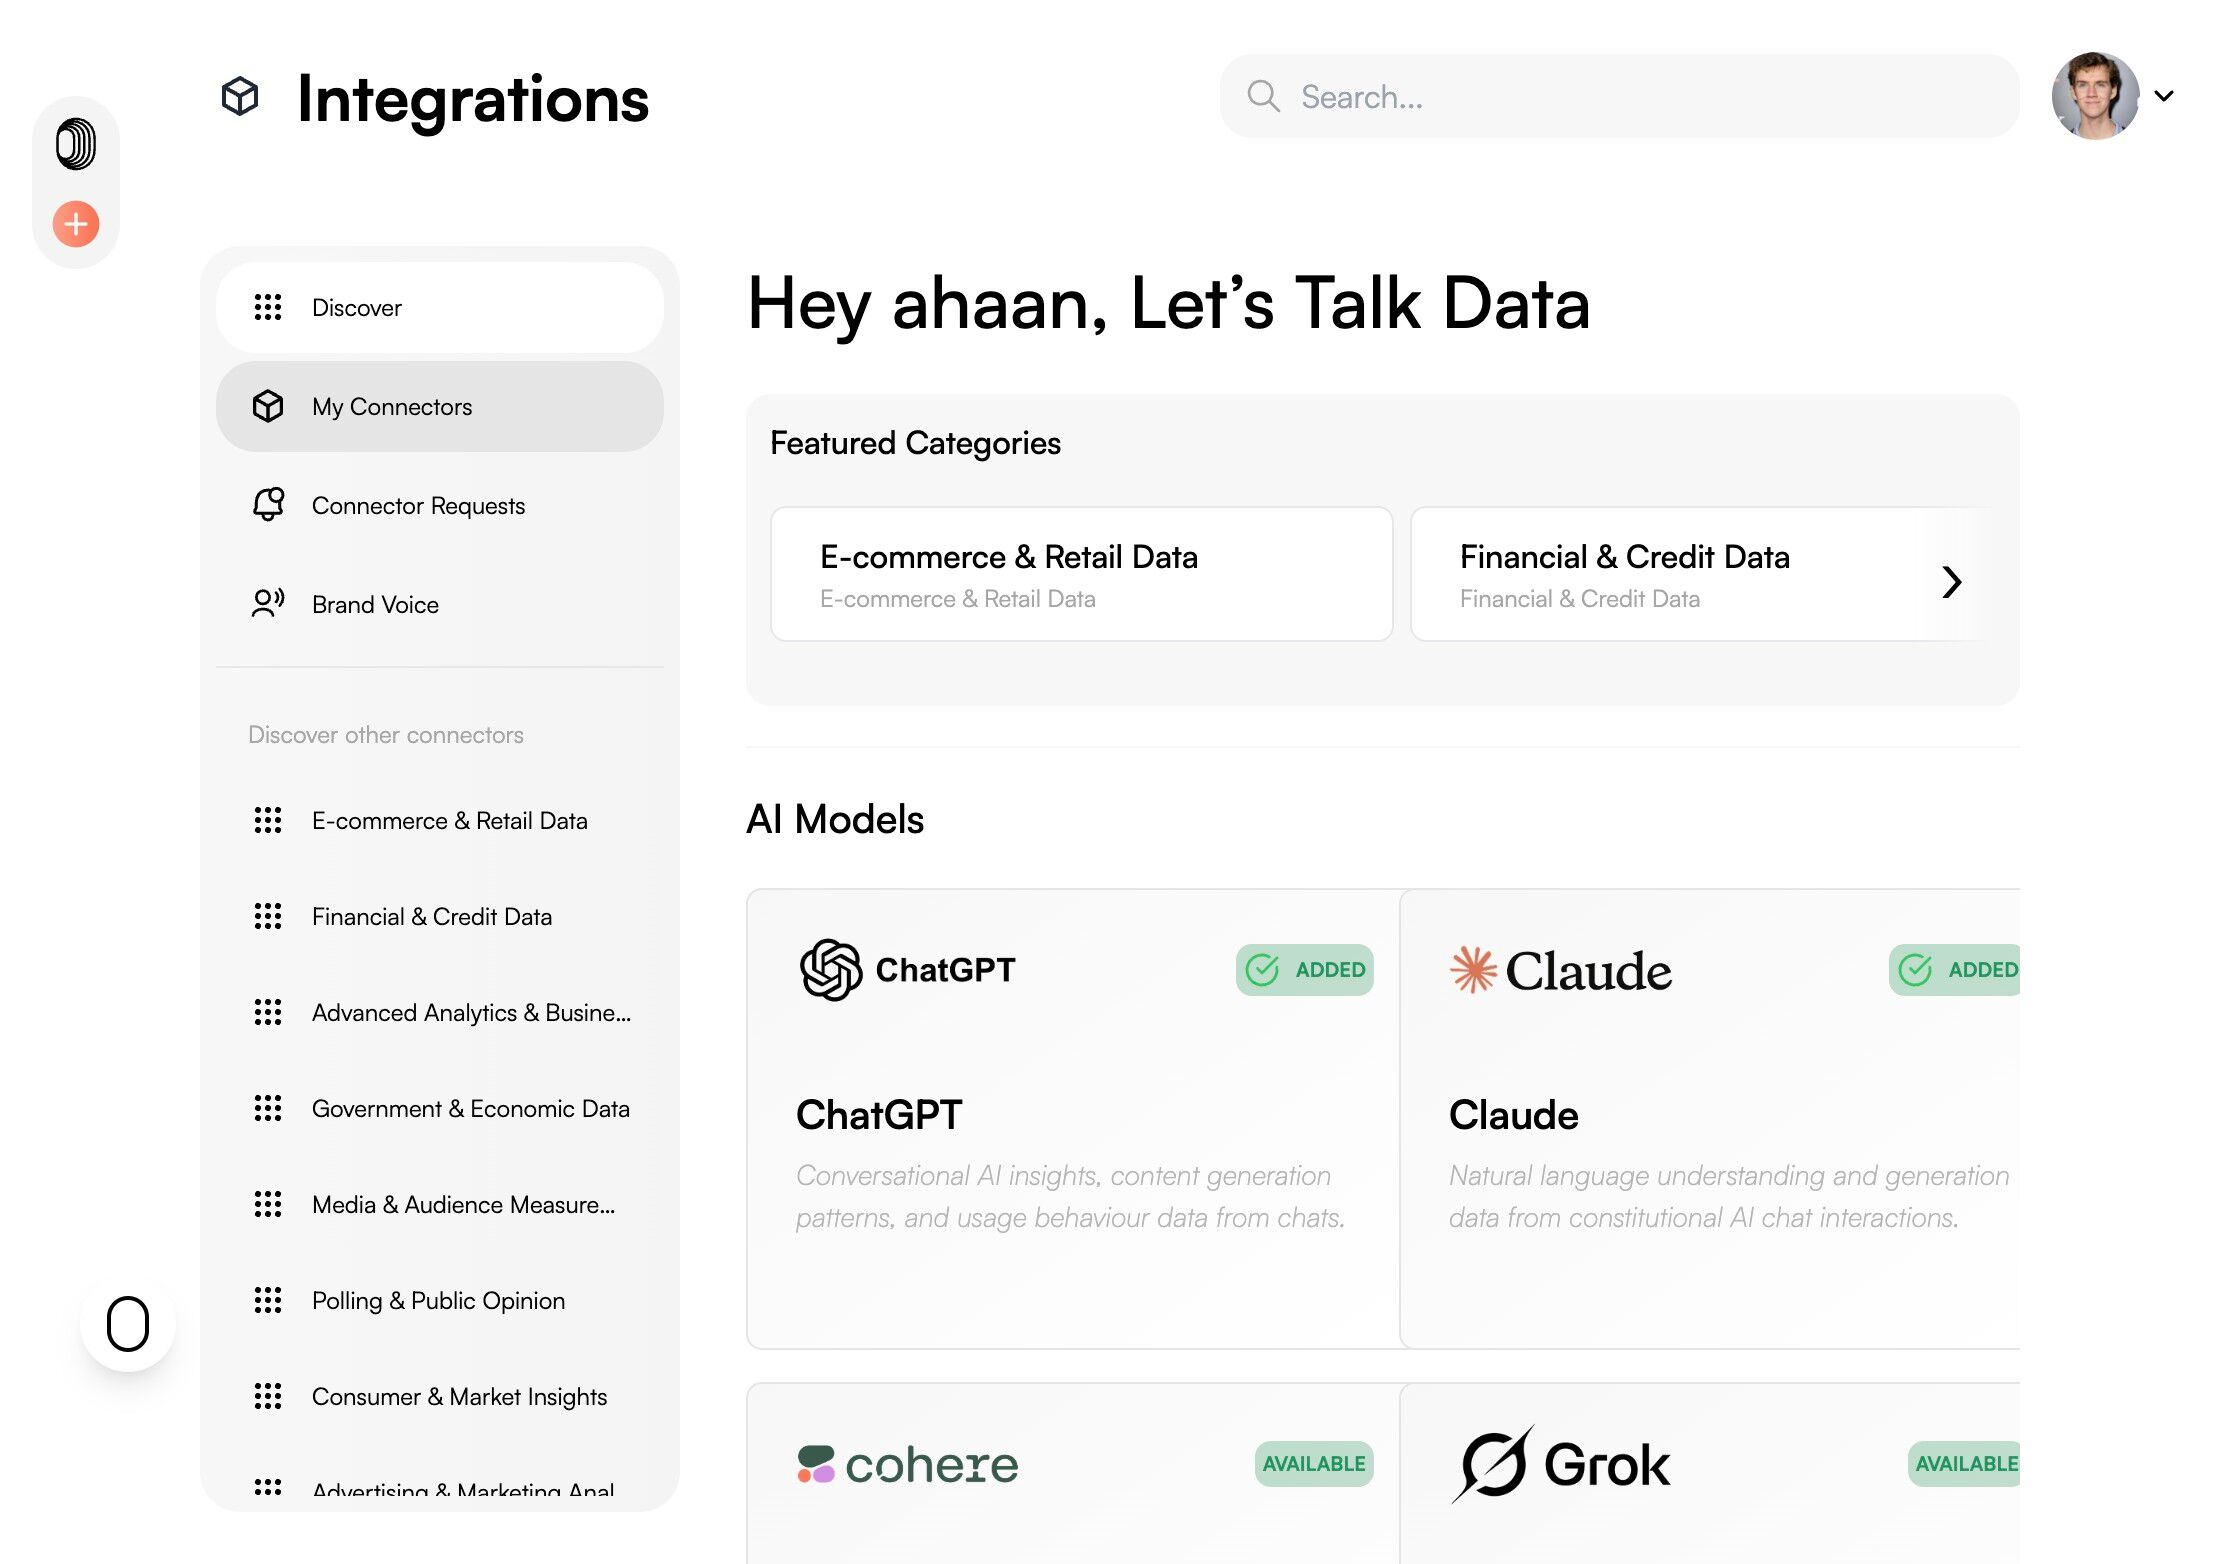Click the Connector Requests bell icon
The image size is (2220, 1564).
coord(268,505)
